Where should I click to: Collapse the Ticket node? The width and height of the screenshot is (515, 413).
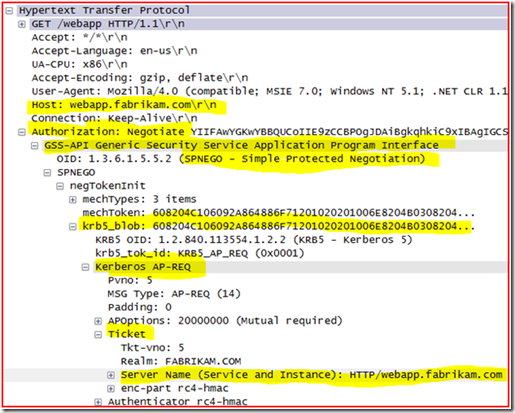tap(98, 334)
